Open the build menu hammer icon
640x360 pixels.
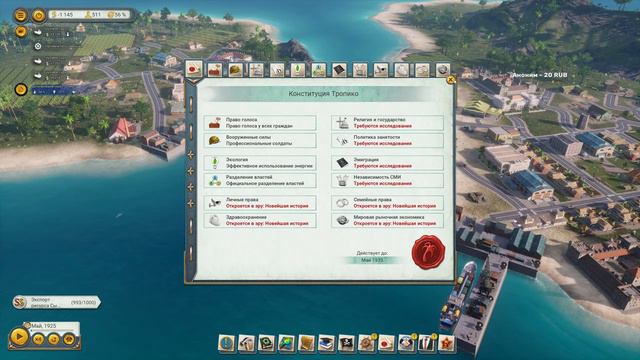(x=247, y=343)
